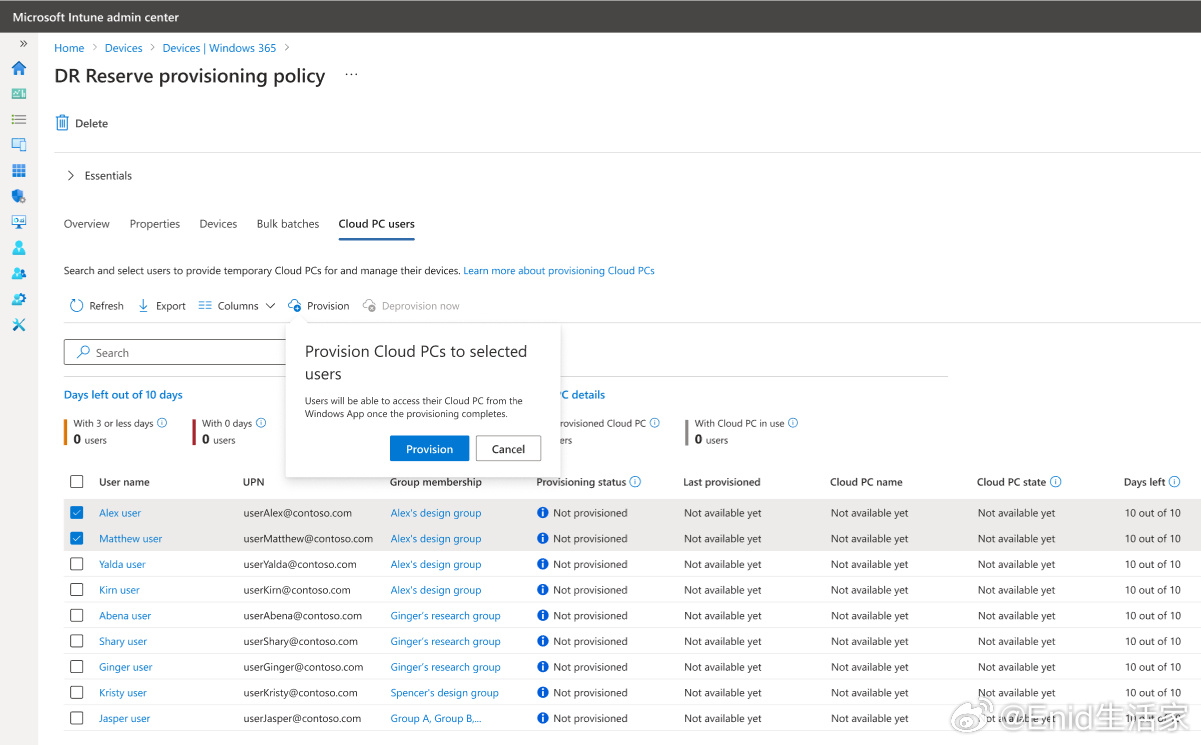This screenshot has height=745, width=1201.
Task: Click info icon beside With 3 or less days
Action: (162, 423)
